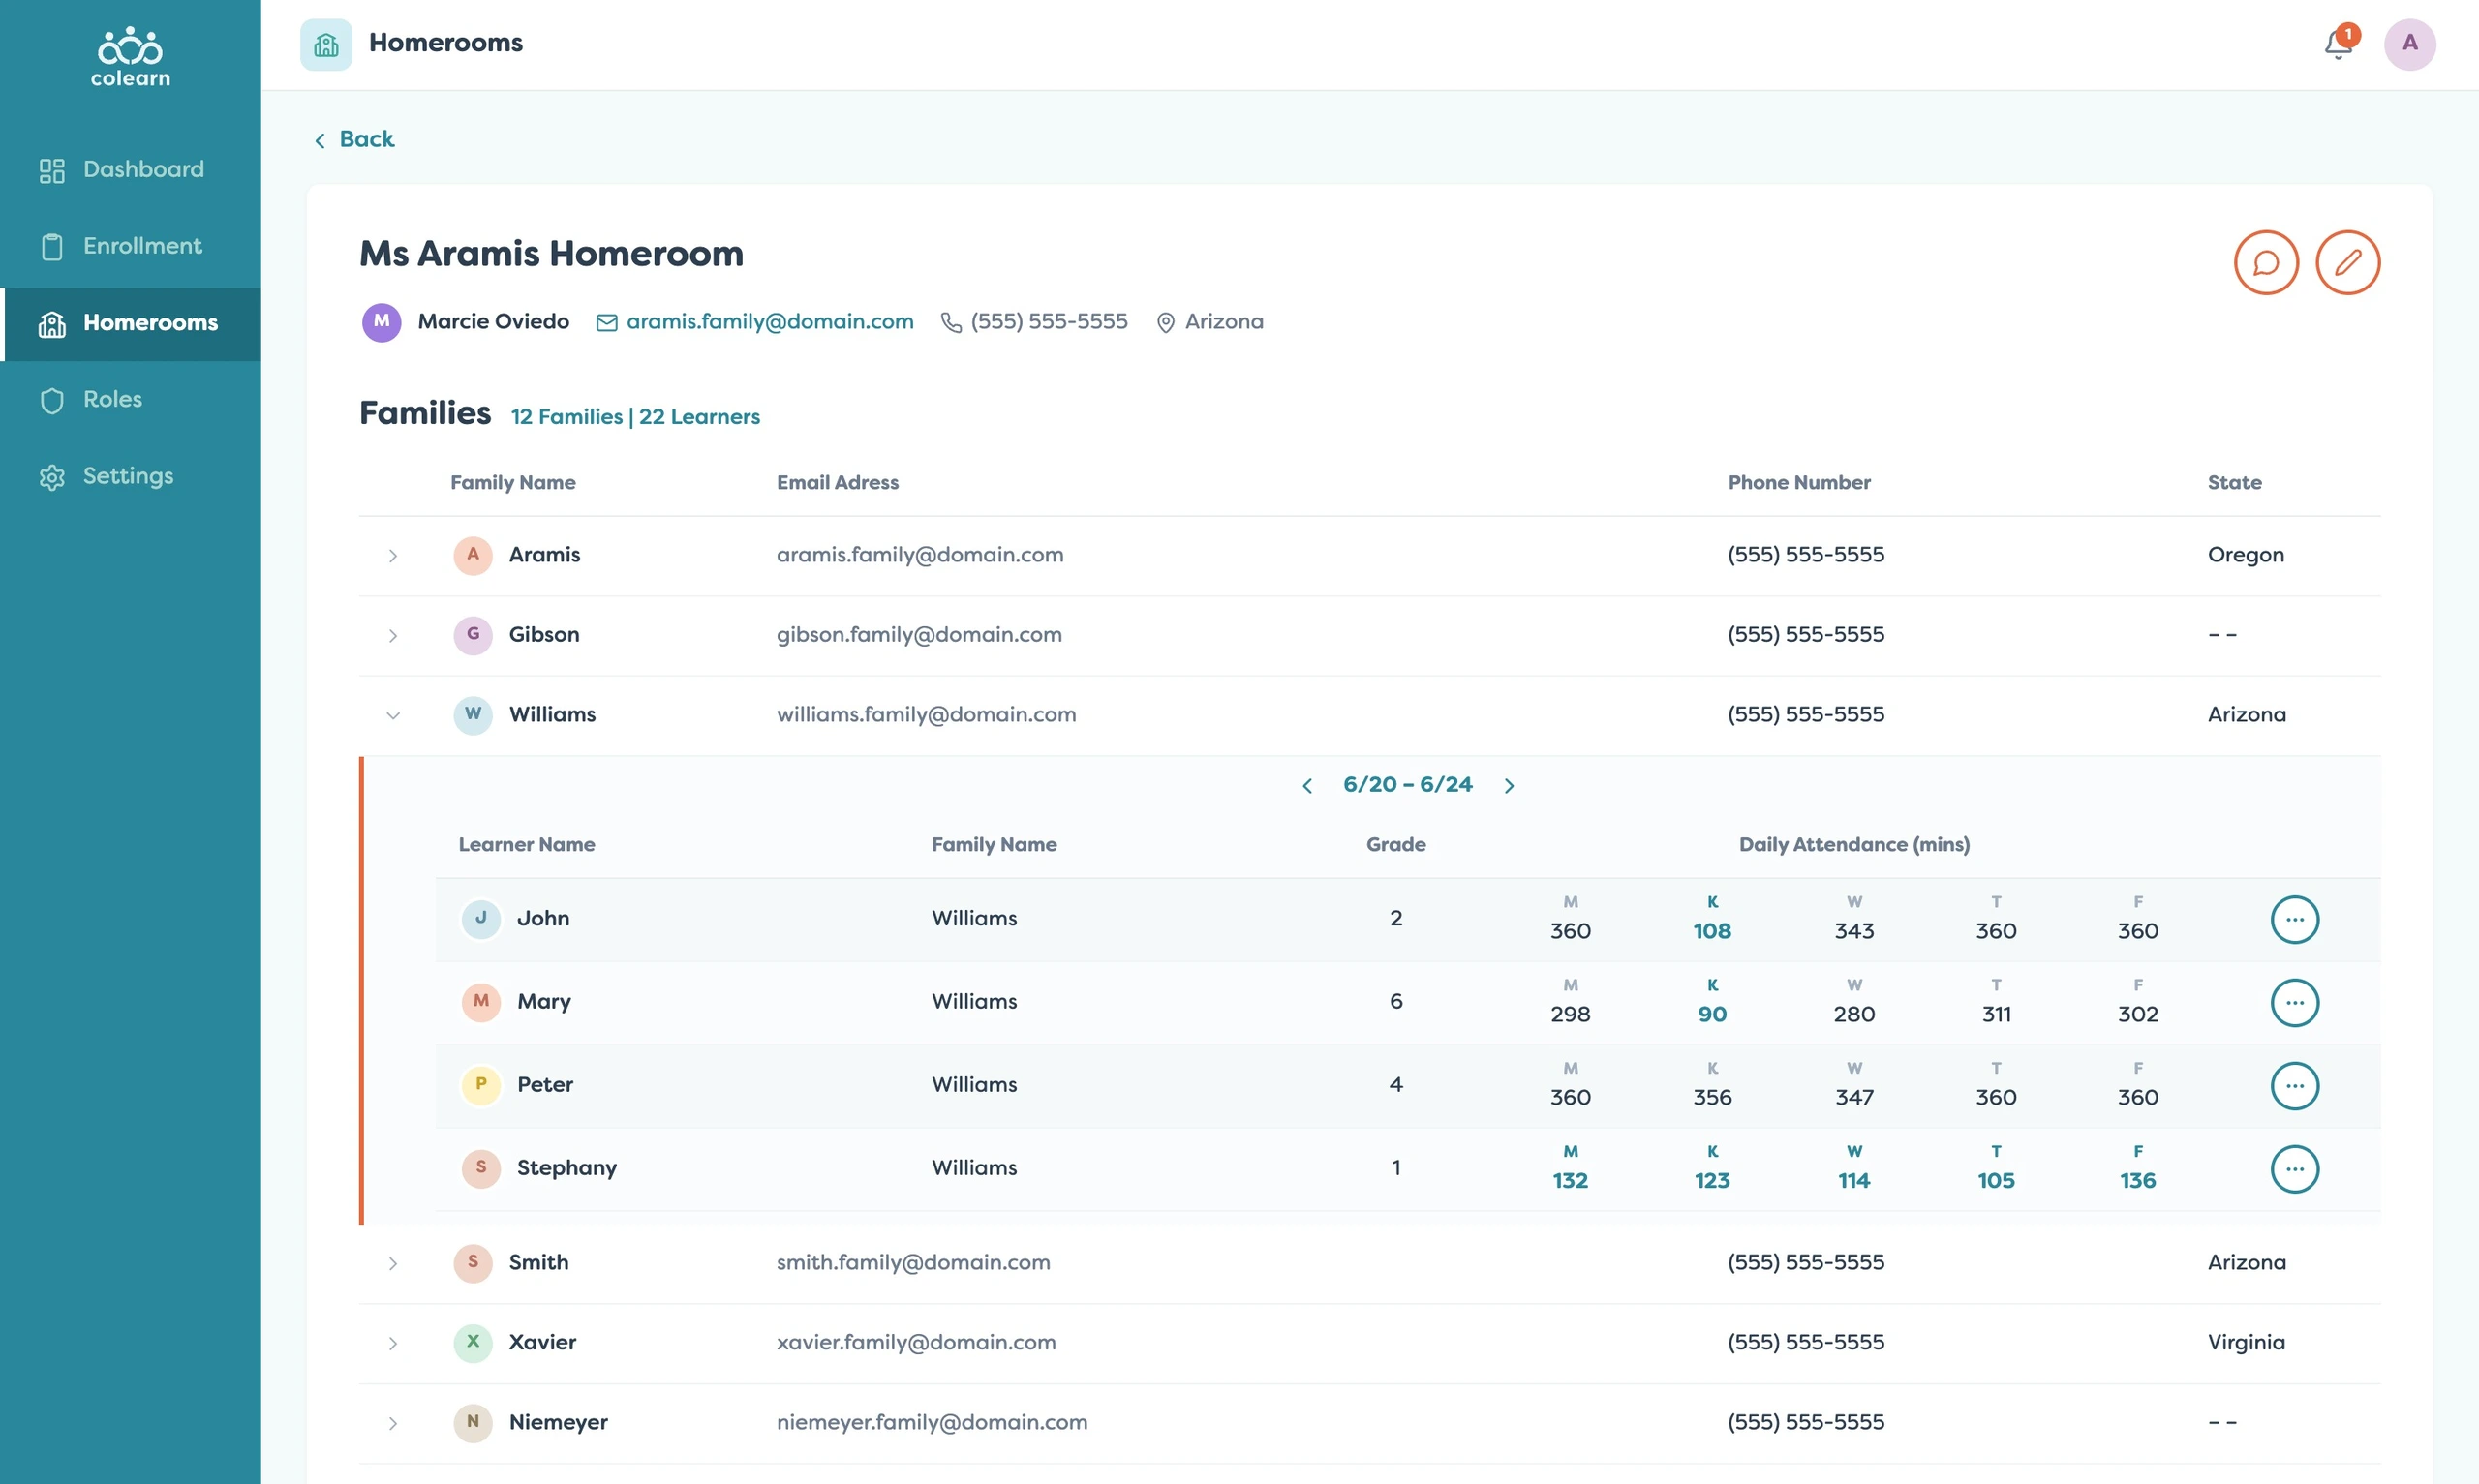Open more options for Mary
Image resolution: width=2479 pixels, height=1484 pixels.
[x=2295, y=1003]
